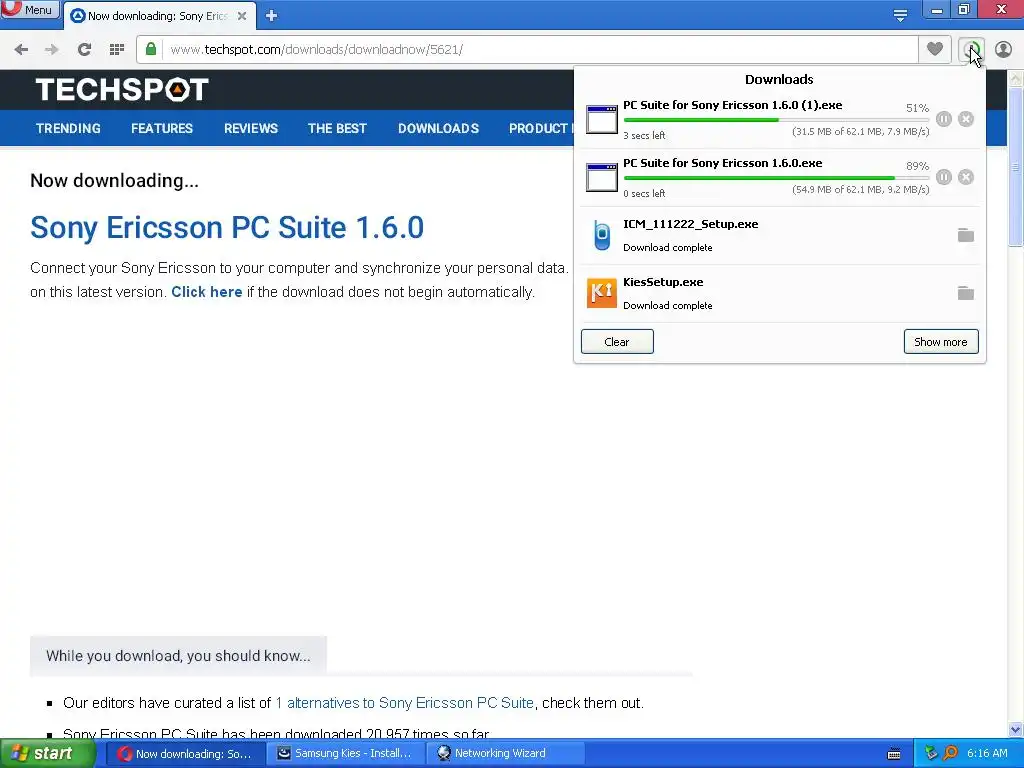
Task: Click progress bar of 51% download
Action: point(776,120)
